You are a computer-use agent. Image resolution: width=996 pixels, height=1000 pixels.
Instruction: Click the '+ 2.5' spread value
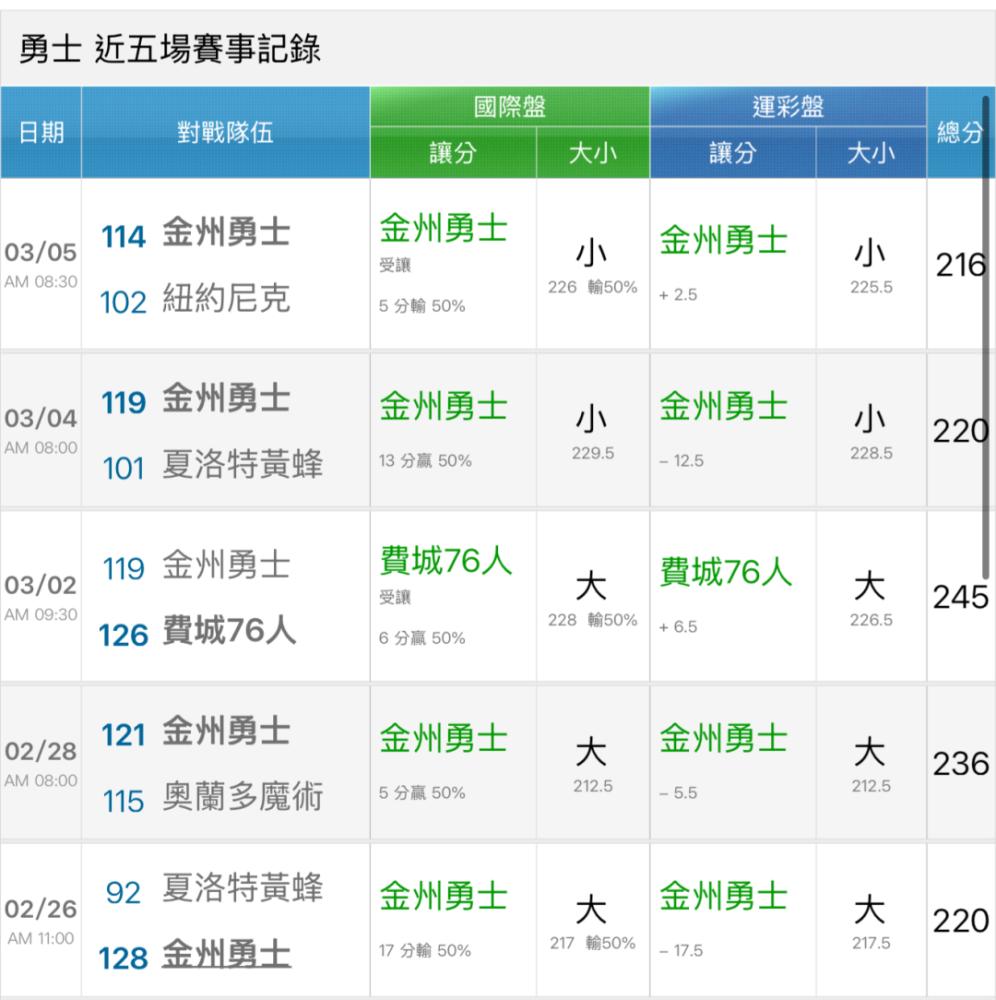click(x=678, y=295)
